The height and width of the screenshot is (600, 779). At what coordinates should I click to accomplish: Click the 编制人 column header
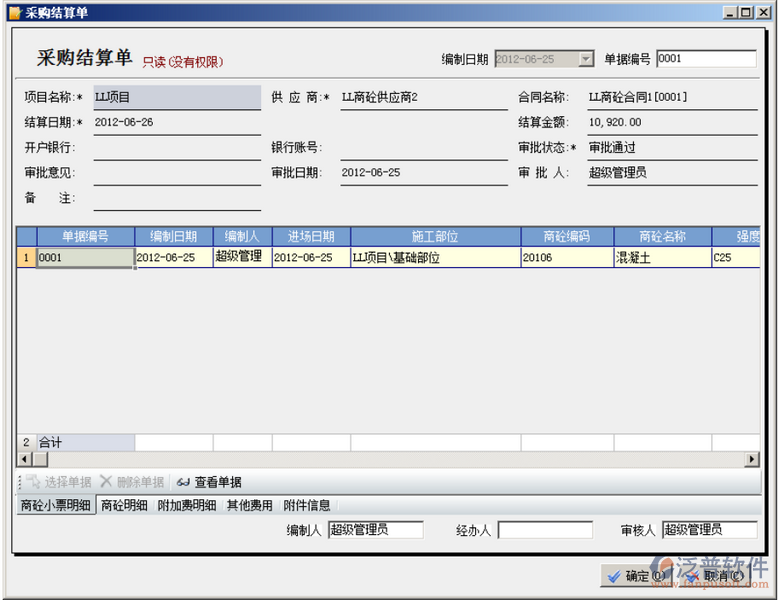(x=242, y=236)
